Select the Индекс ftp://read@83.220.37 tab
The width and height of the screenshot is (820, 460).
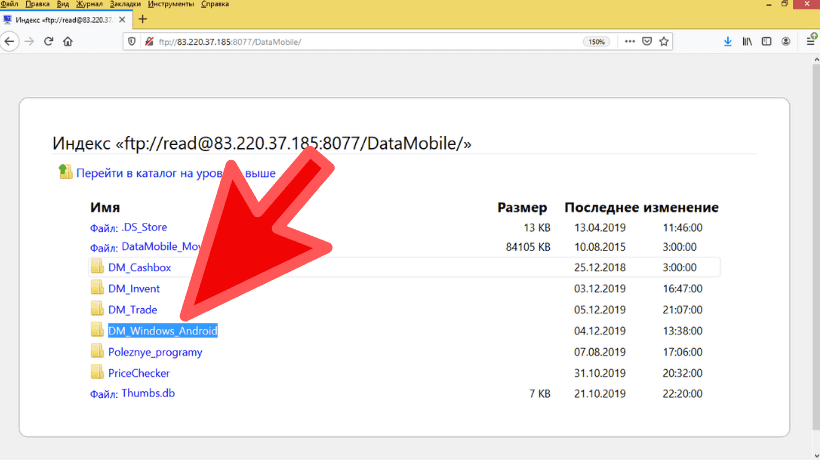[x=65, y=20]
